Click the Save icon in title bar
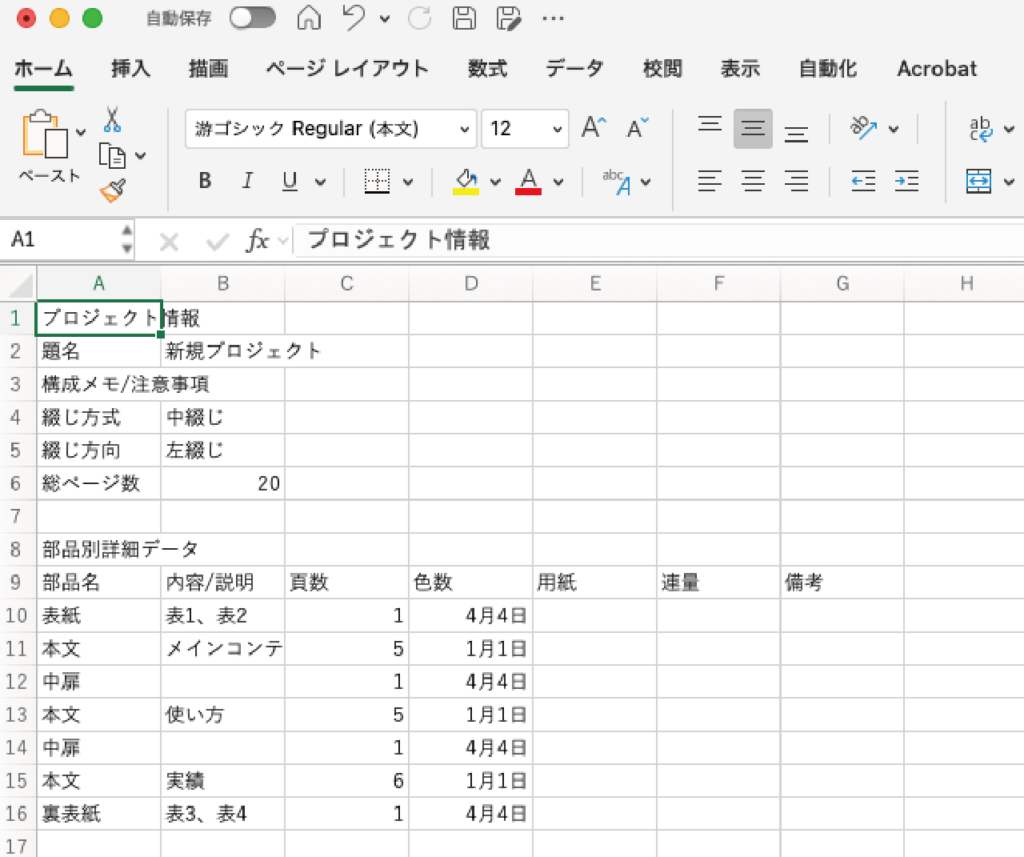Image resolution: width=1024 pixels, height=857 pixels. click(463, 18)
